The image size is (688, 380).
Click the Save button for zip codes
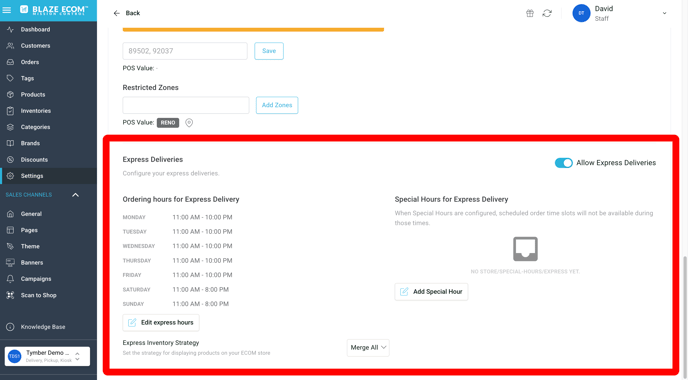tap(269, 51)
